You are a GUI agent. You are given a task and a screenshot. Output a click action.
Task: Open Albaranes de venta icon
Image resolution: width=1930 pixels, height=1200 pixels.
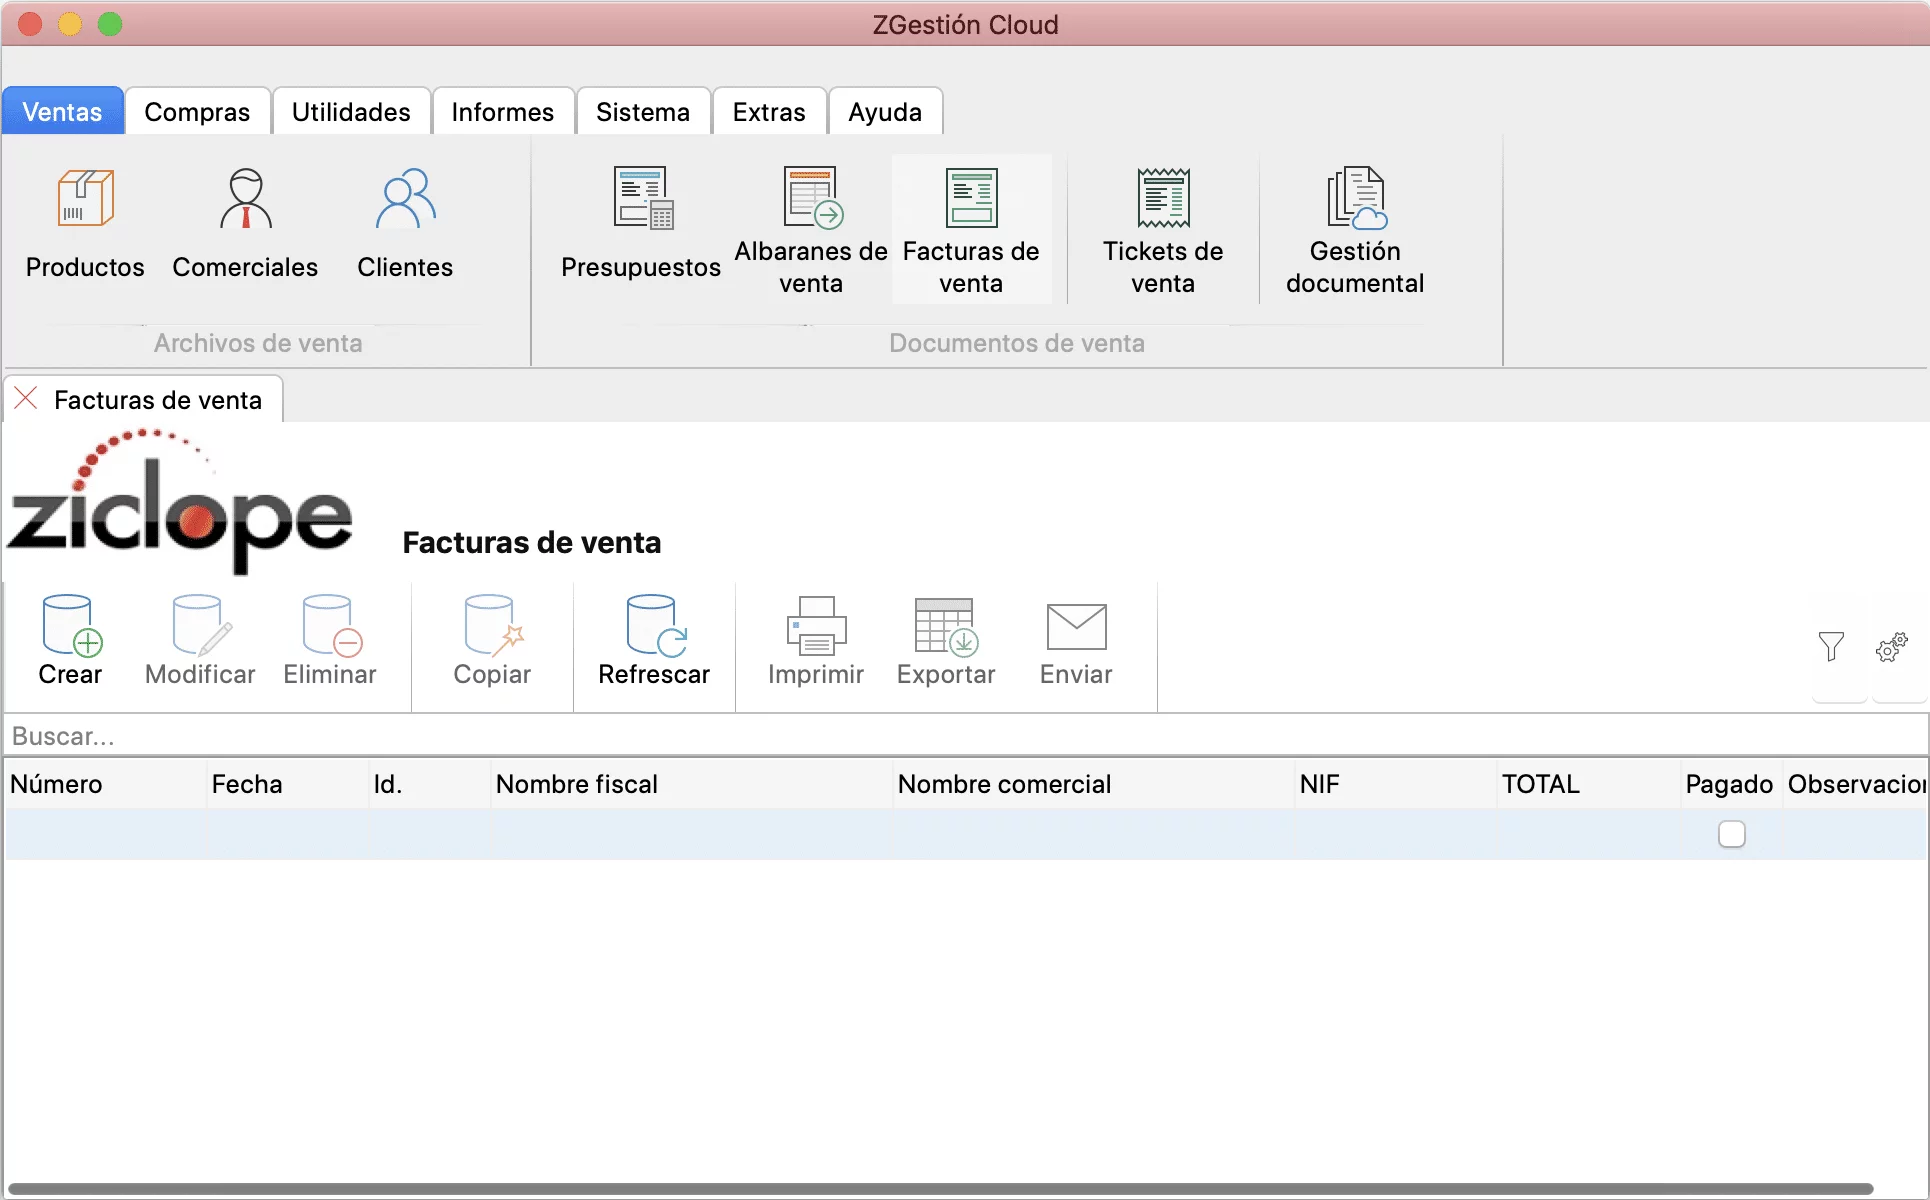click(x=811, y=198)
